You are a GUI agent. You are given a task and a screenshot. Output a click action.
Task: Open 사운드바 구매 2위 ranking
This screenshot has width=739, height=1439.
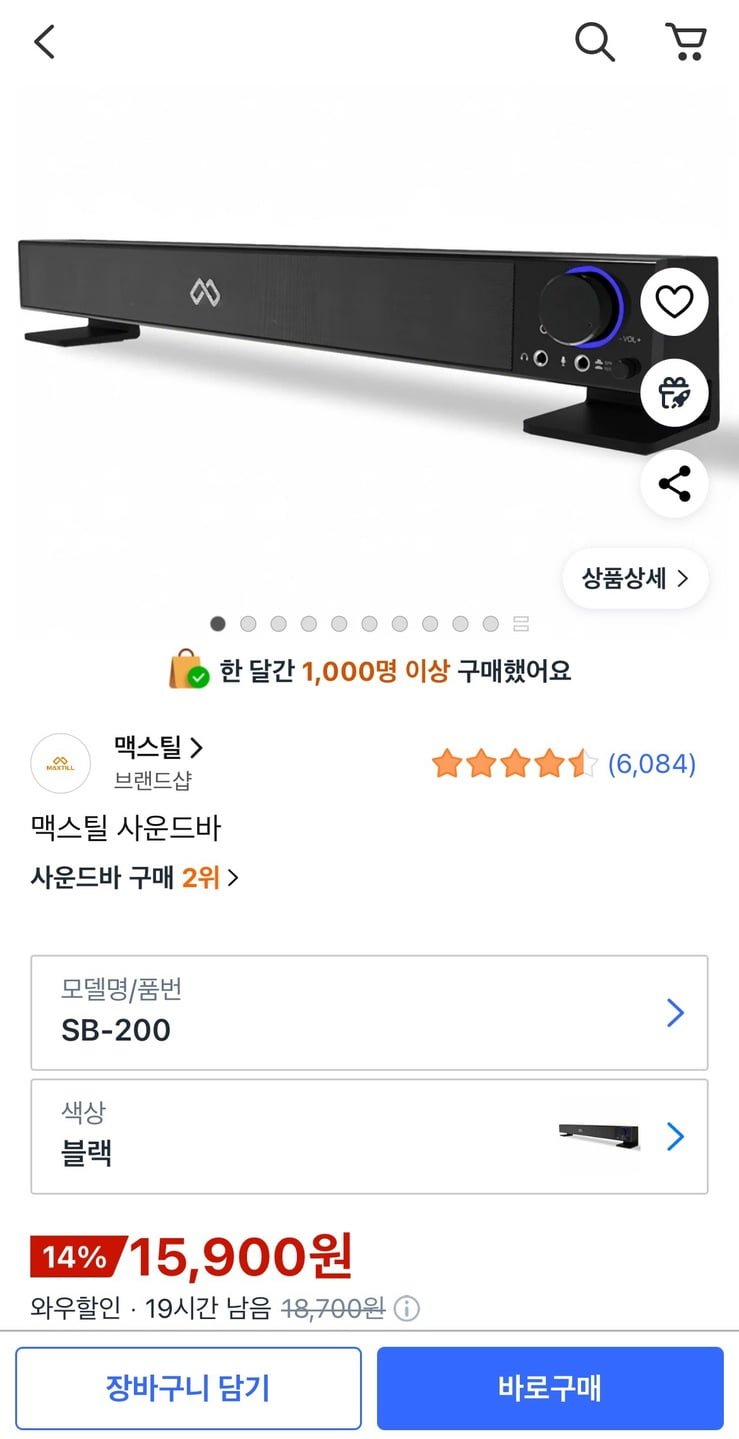click(135, 878)
